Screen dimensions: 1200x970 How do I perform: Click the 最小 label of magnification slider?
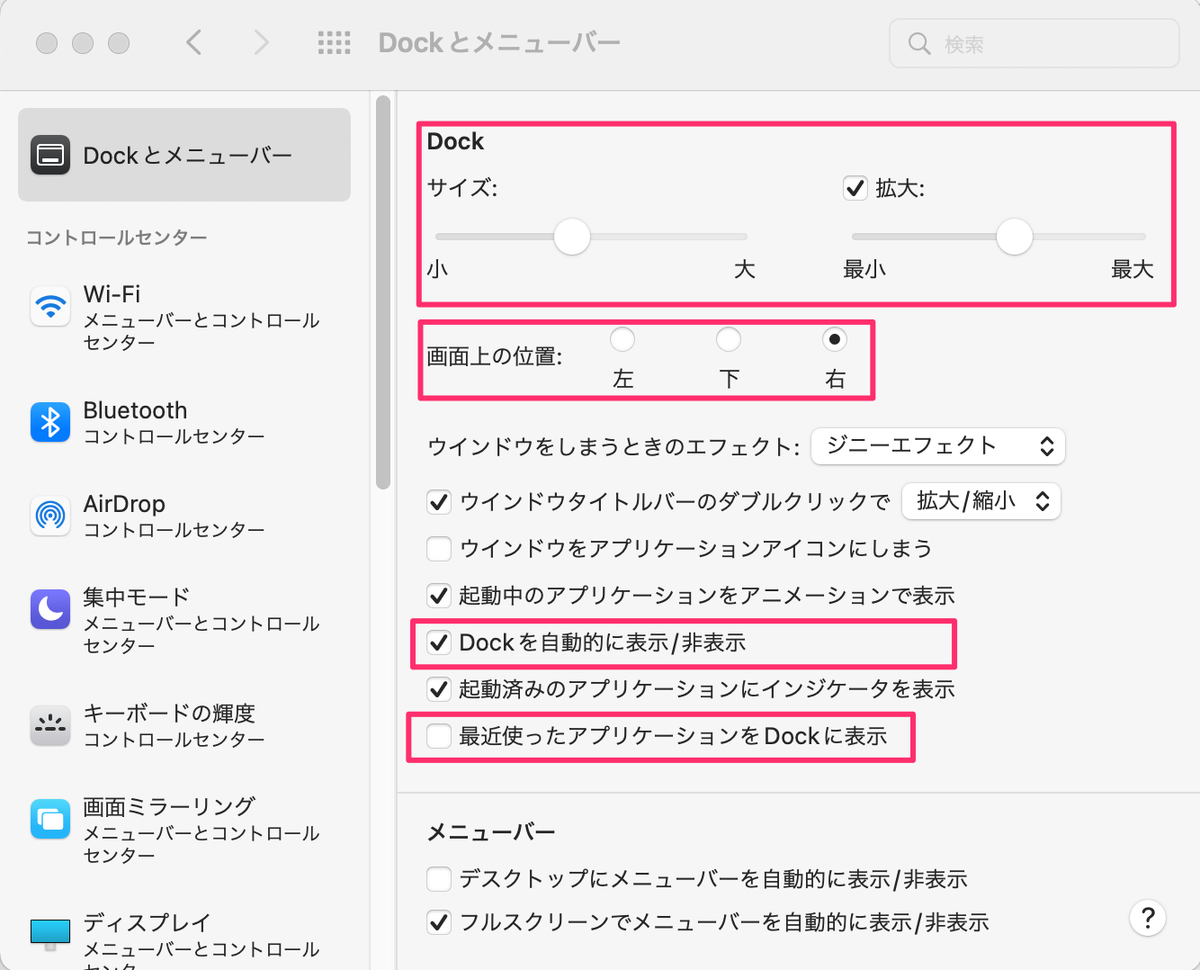(x=865, y=269)
